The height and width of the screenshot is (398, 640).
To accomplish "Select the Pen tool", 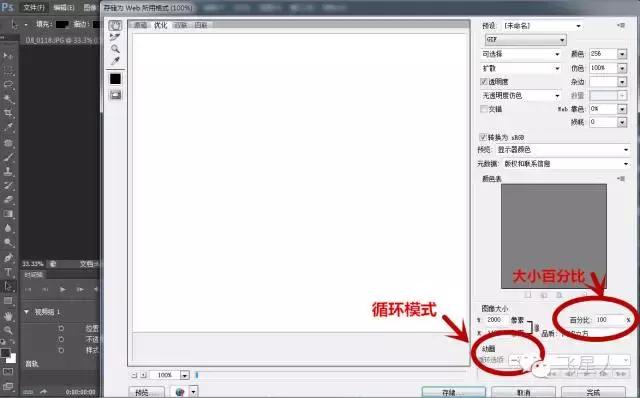I will (x=8, y=258).
